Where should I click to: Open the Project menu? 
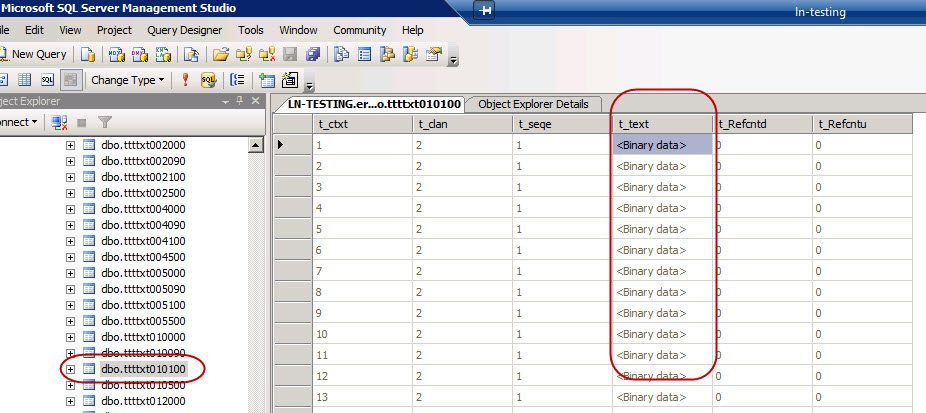pyautogui.click(x=114, y=30)
